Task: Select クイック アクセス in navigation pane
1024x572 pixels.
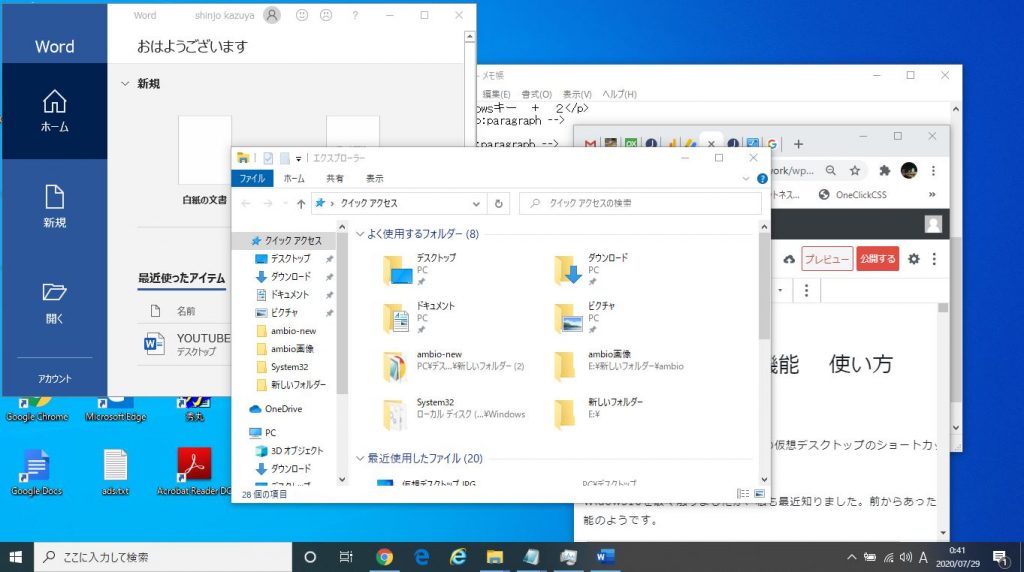Action: pyautogui.click(x=286, y=241)
